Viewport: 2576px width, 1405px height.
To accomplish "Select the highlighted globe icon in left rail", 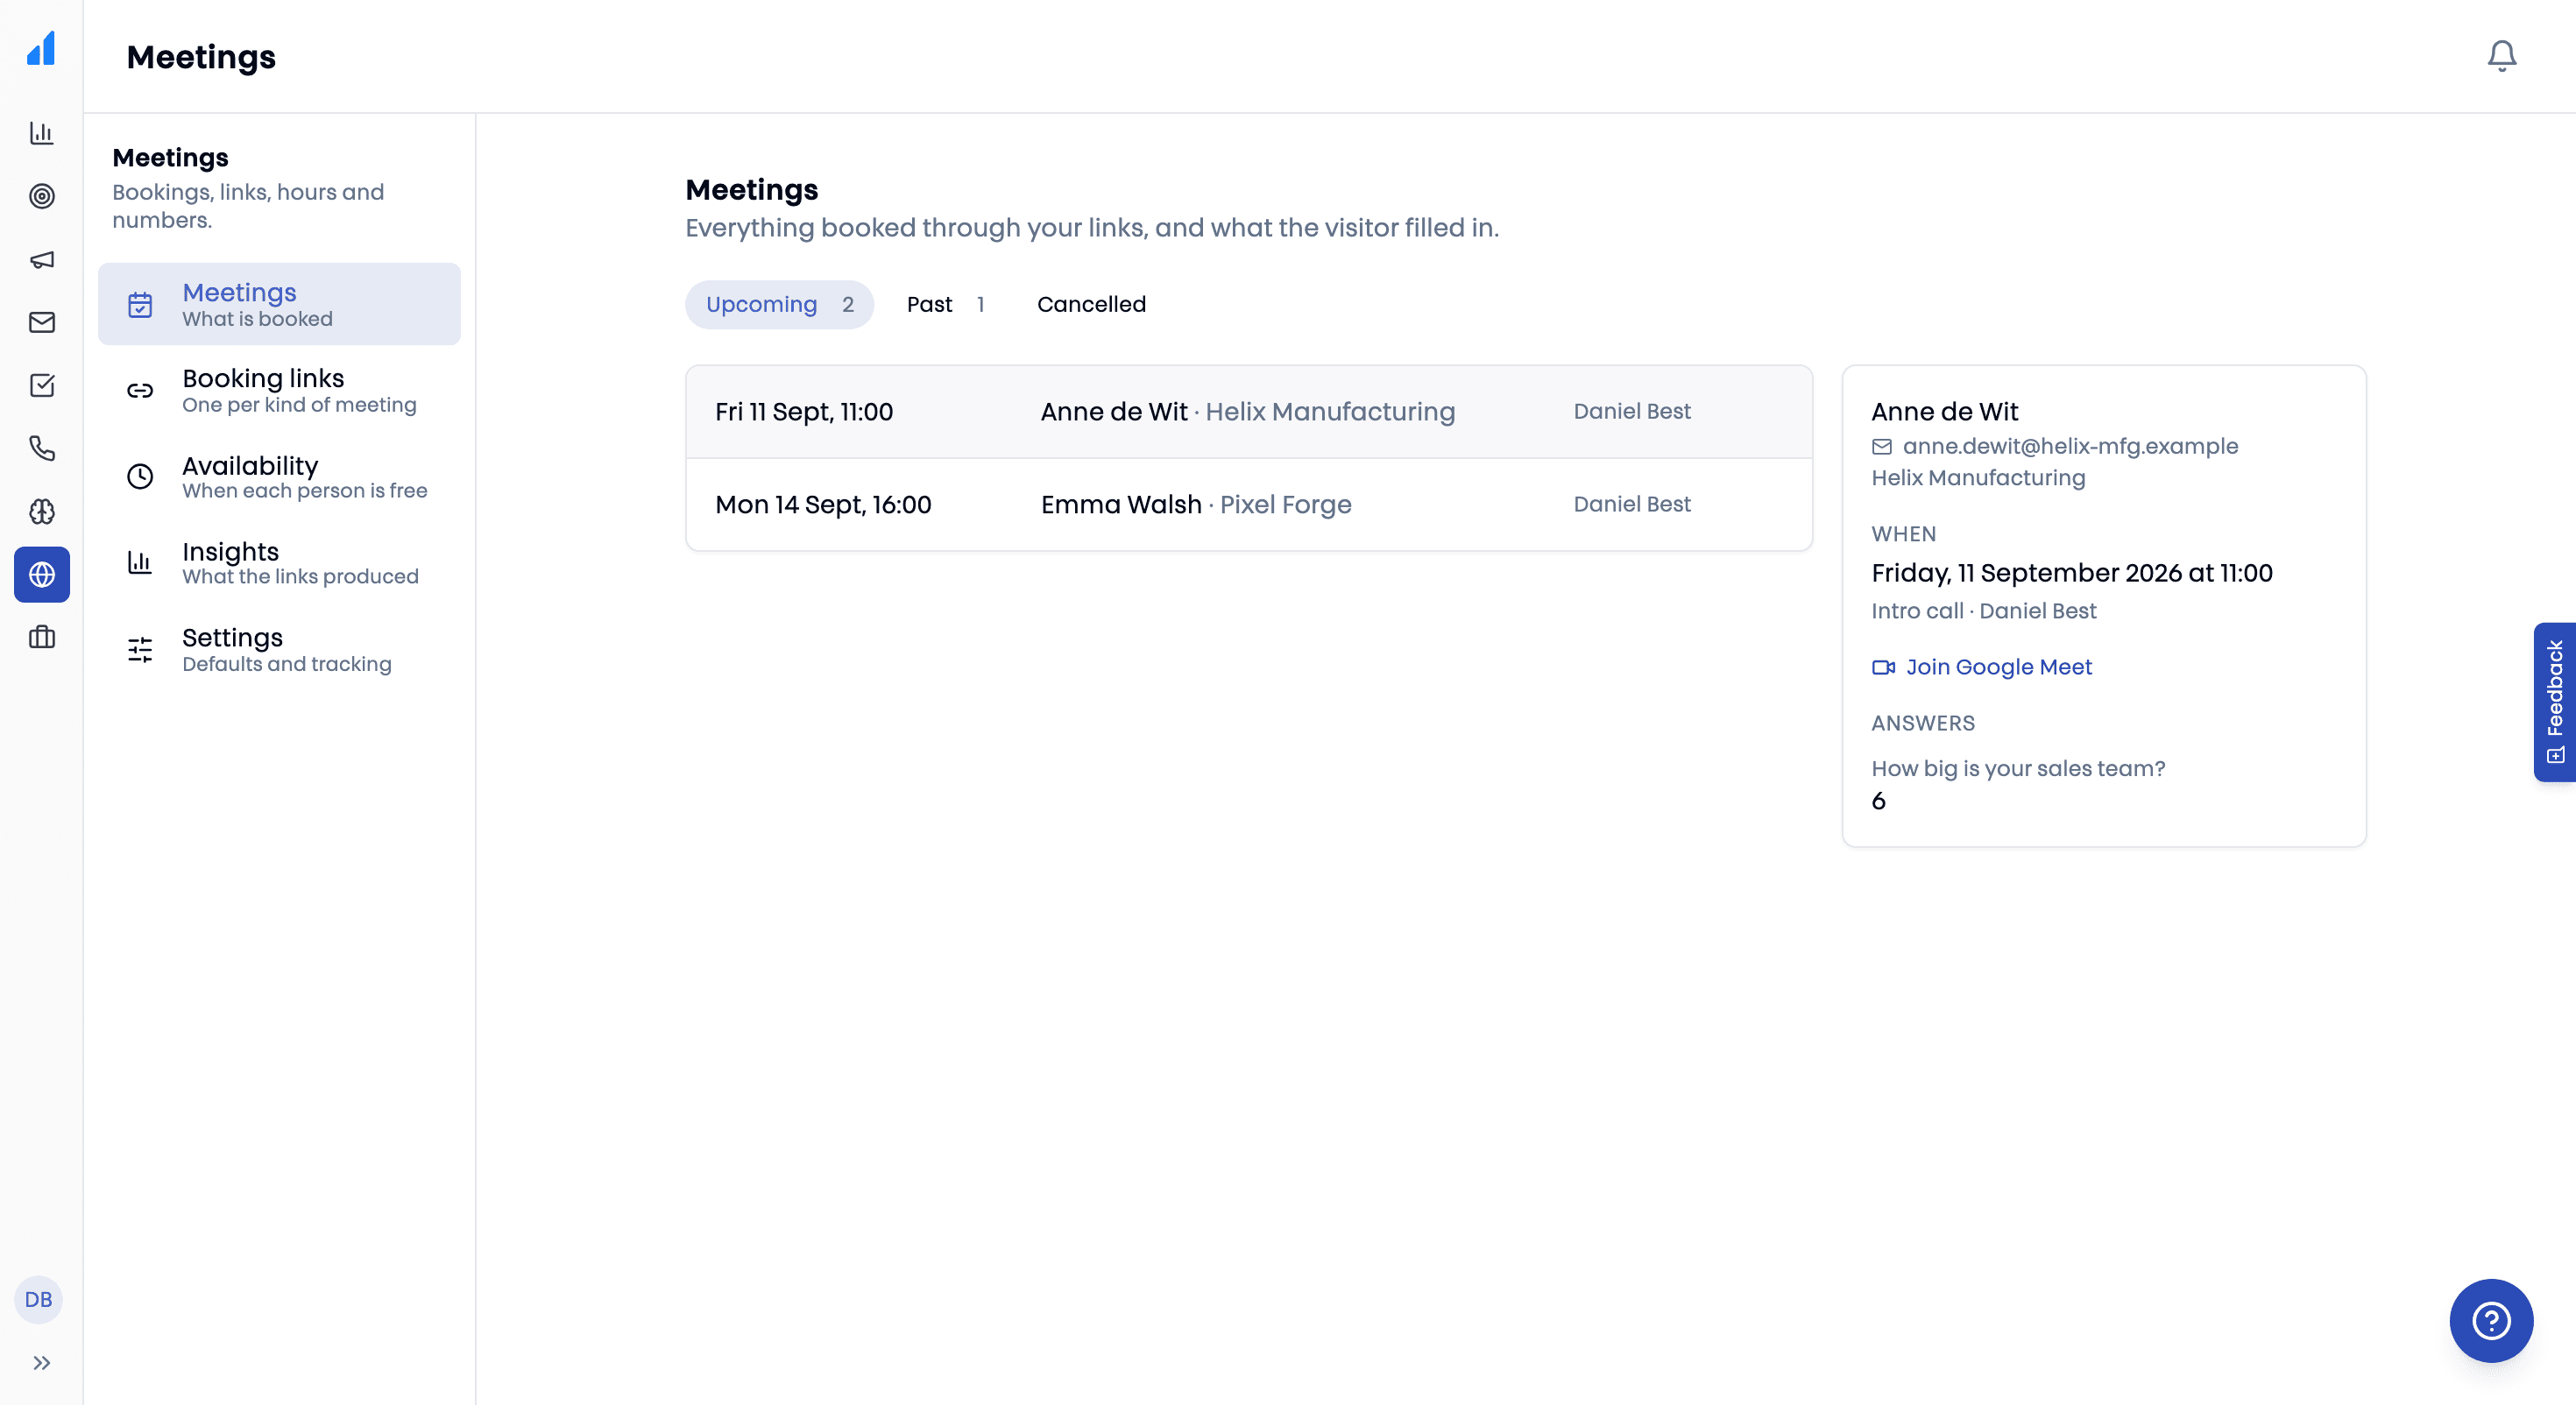I will pos(41,574).
